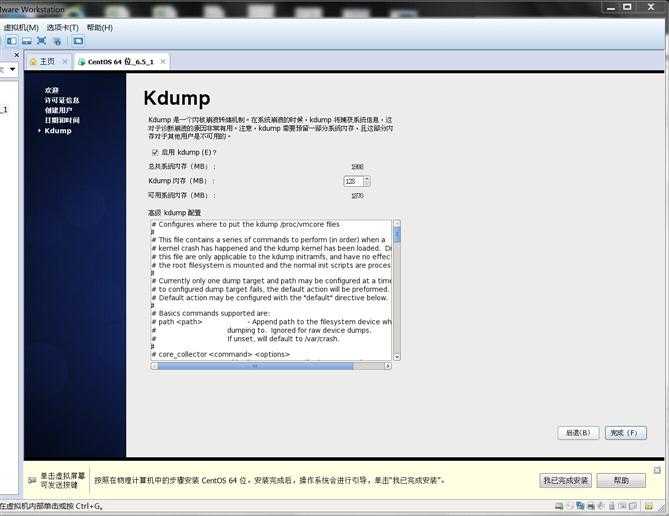Viewport: 669px width, 516px height.
Task: Click the console view toolbar icon
Action: tap(78, 41)
